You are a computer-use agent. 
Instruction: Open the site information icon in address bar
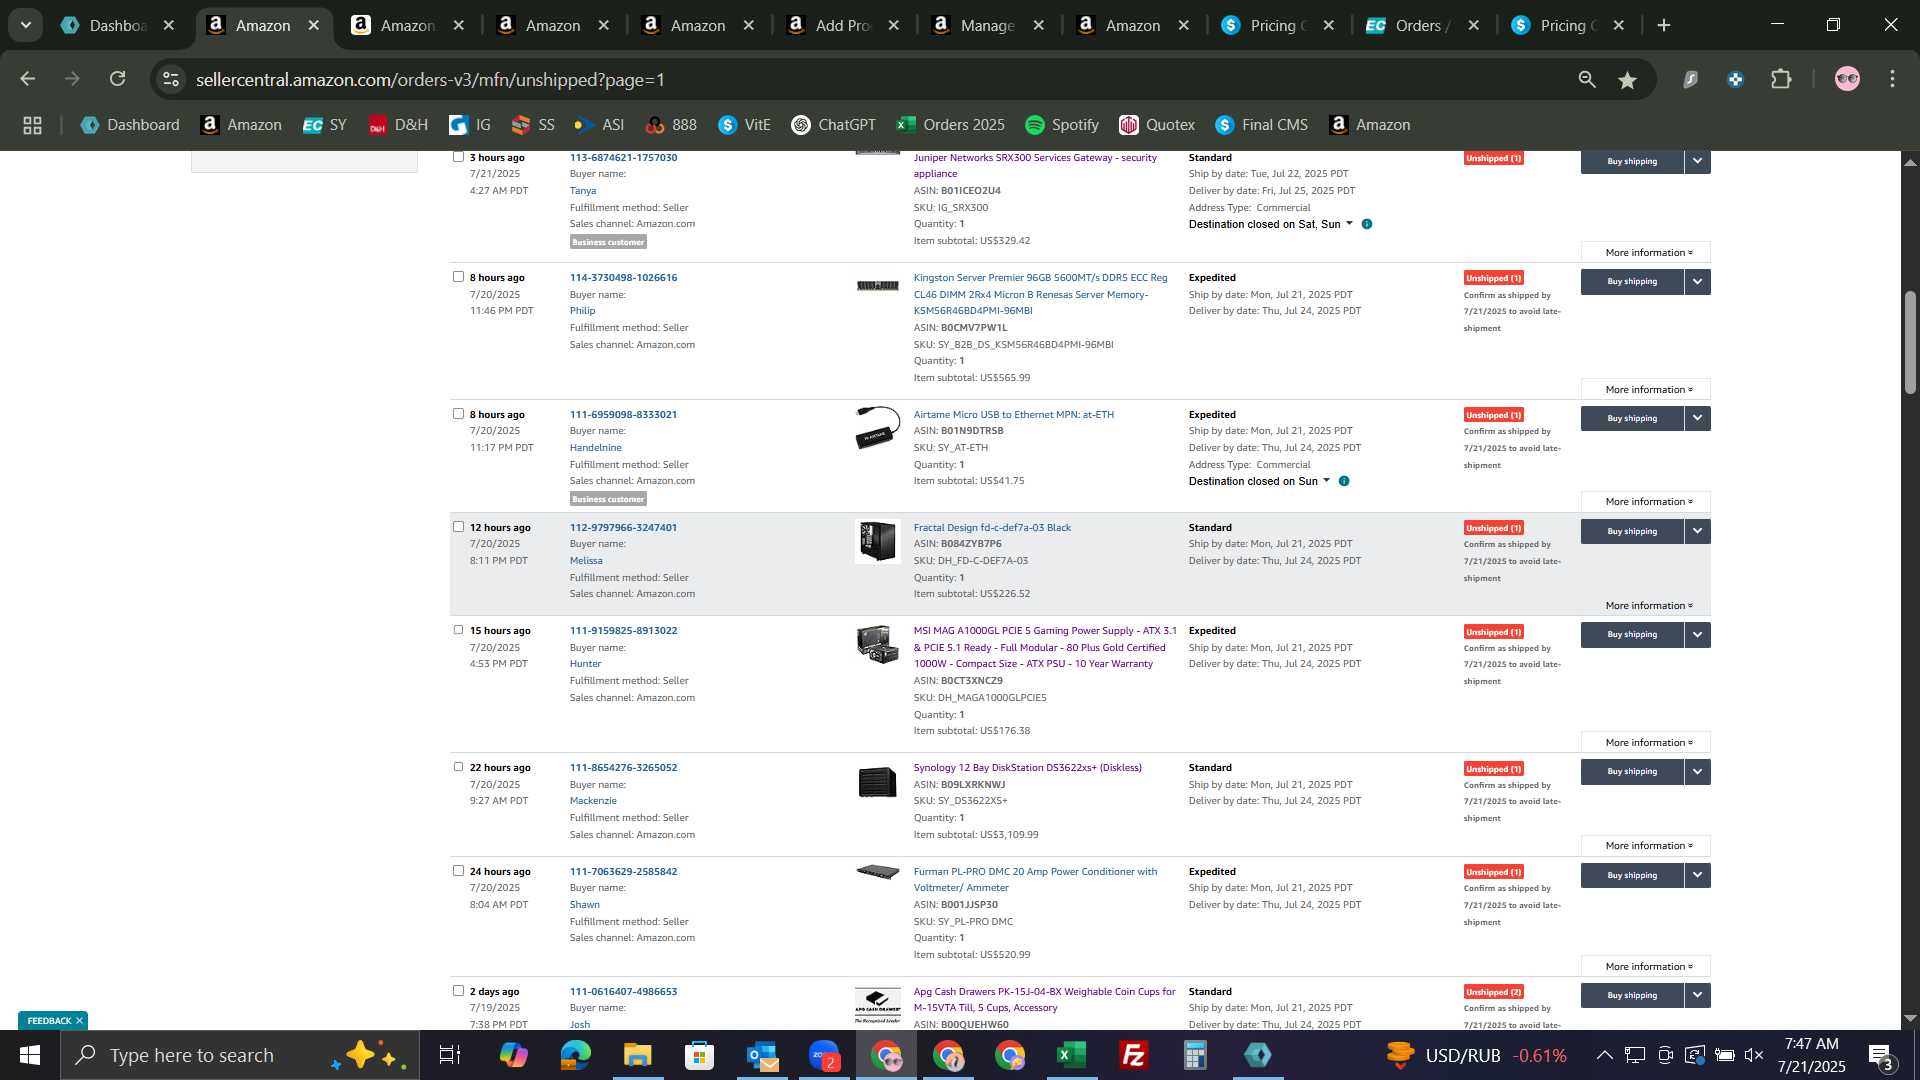(171, 79)
